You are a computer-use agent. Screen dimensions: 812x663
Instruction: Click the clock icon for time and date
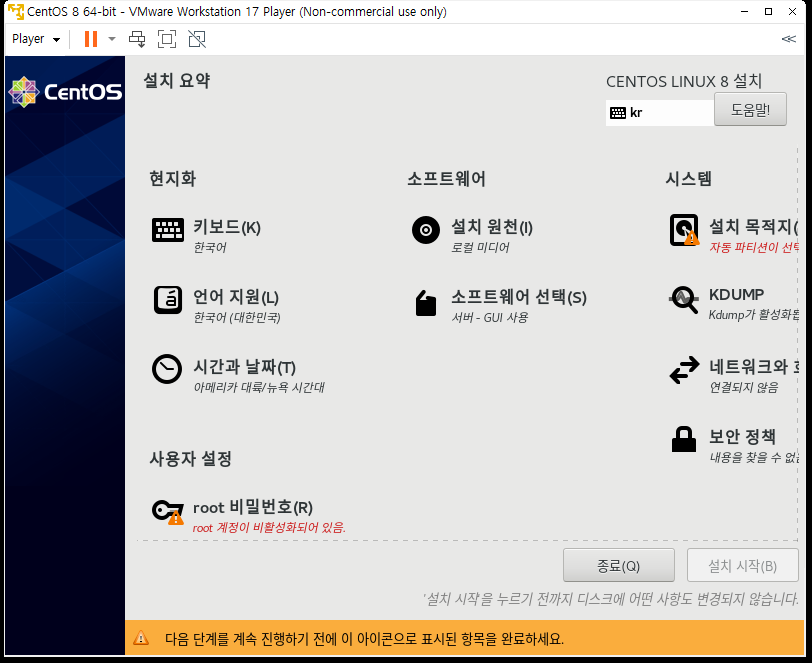click(167, 369)
